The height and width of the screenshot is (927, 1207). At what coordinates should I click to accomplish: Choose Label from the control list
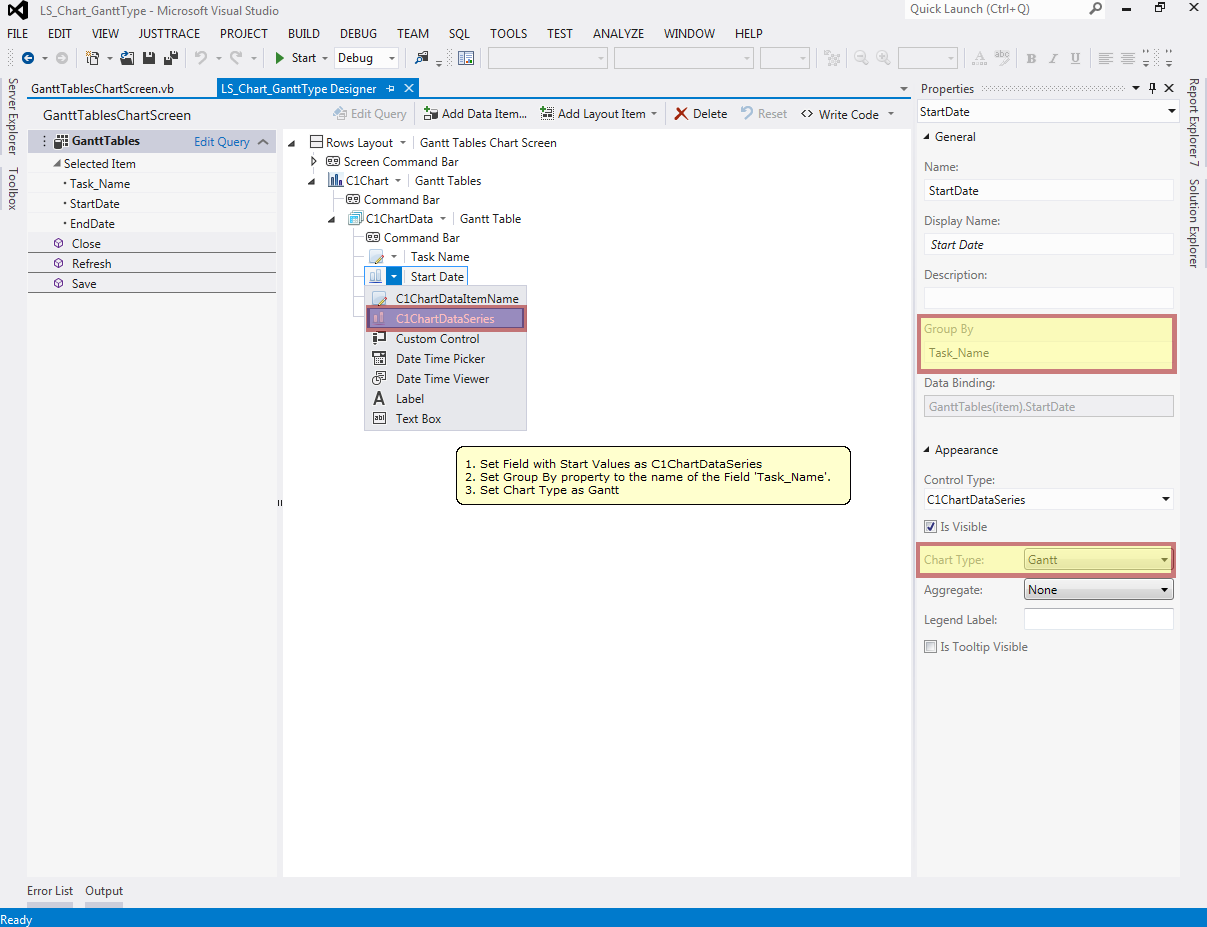(x=445, y=399)
